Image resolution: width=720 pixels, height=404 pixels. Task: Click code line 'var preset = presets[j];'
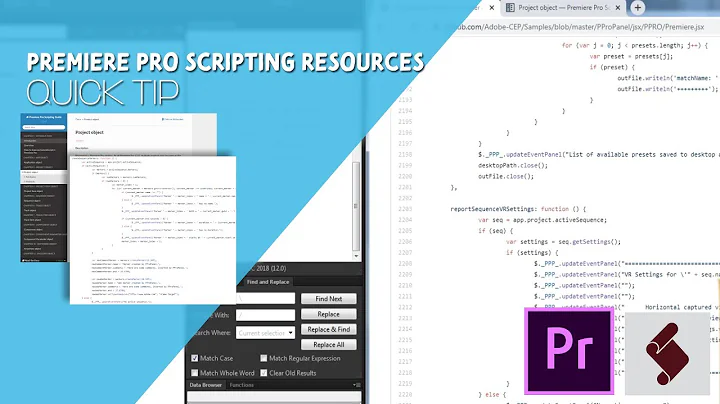[631, 56]
